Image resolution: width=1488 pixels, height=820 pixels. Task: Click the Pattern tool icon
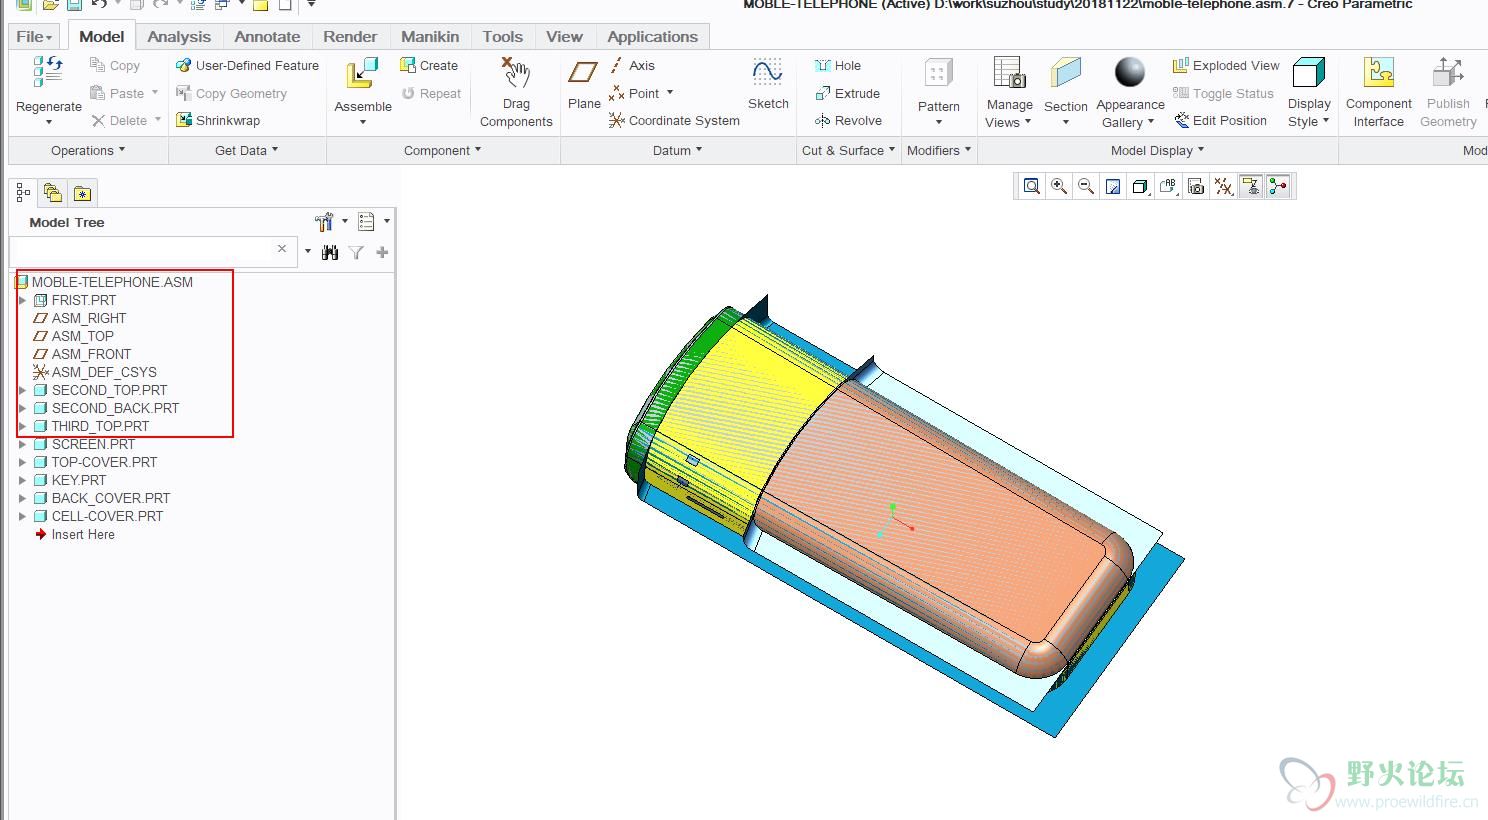click(x=938, y=73)
